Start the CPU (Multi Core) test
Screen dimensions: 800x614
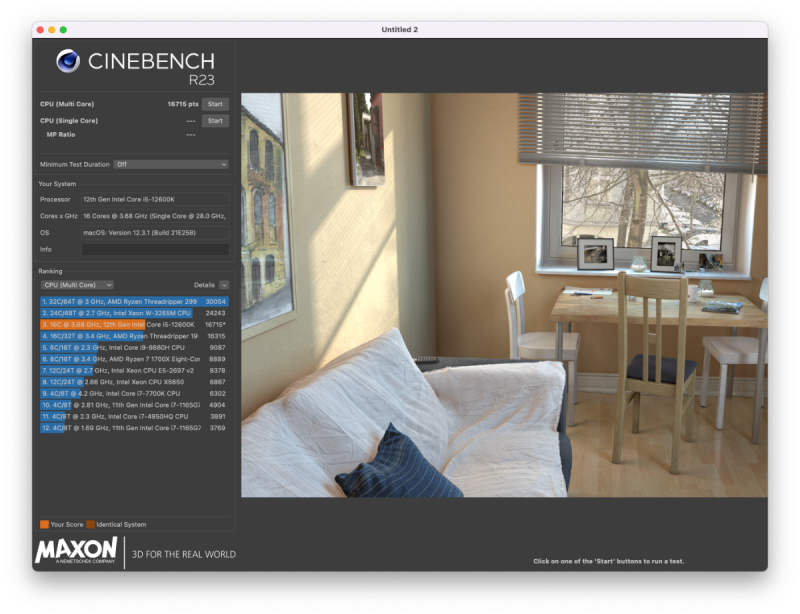(215, 104)
